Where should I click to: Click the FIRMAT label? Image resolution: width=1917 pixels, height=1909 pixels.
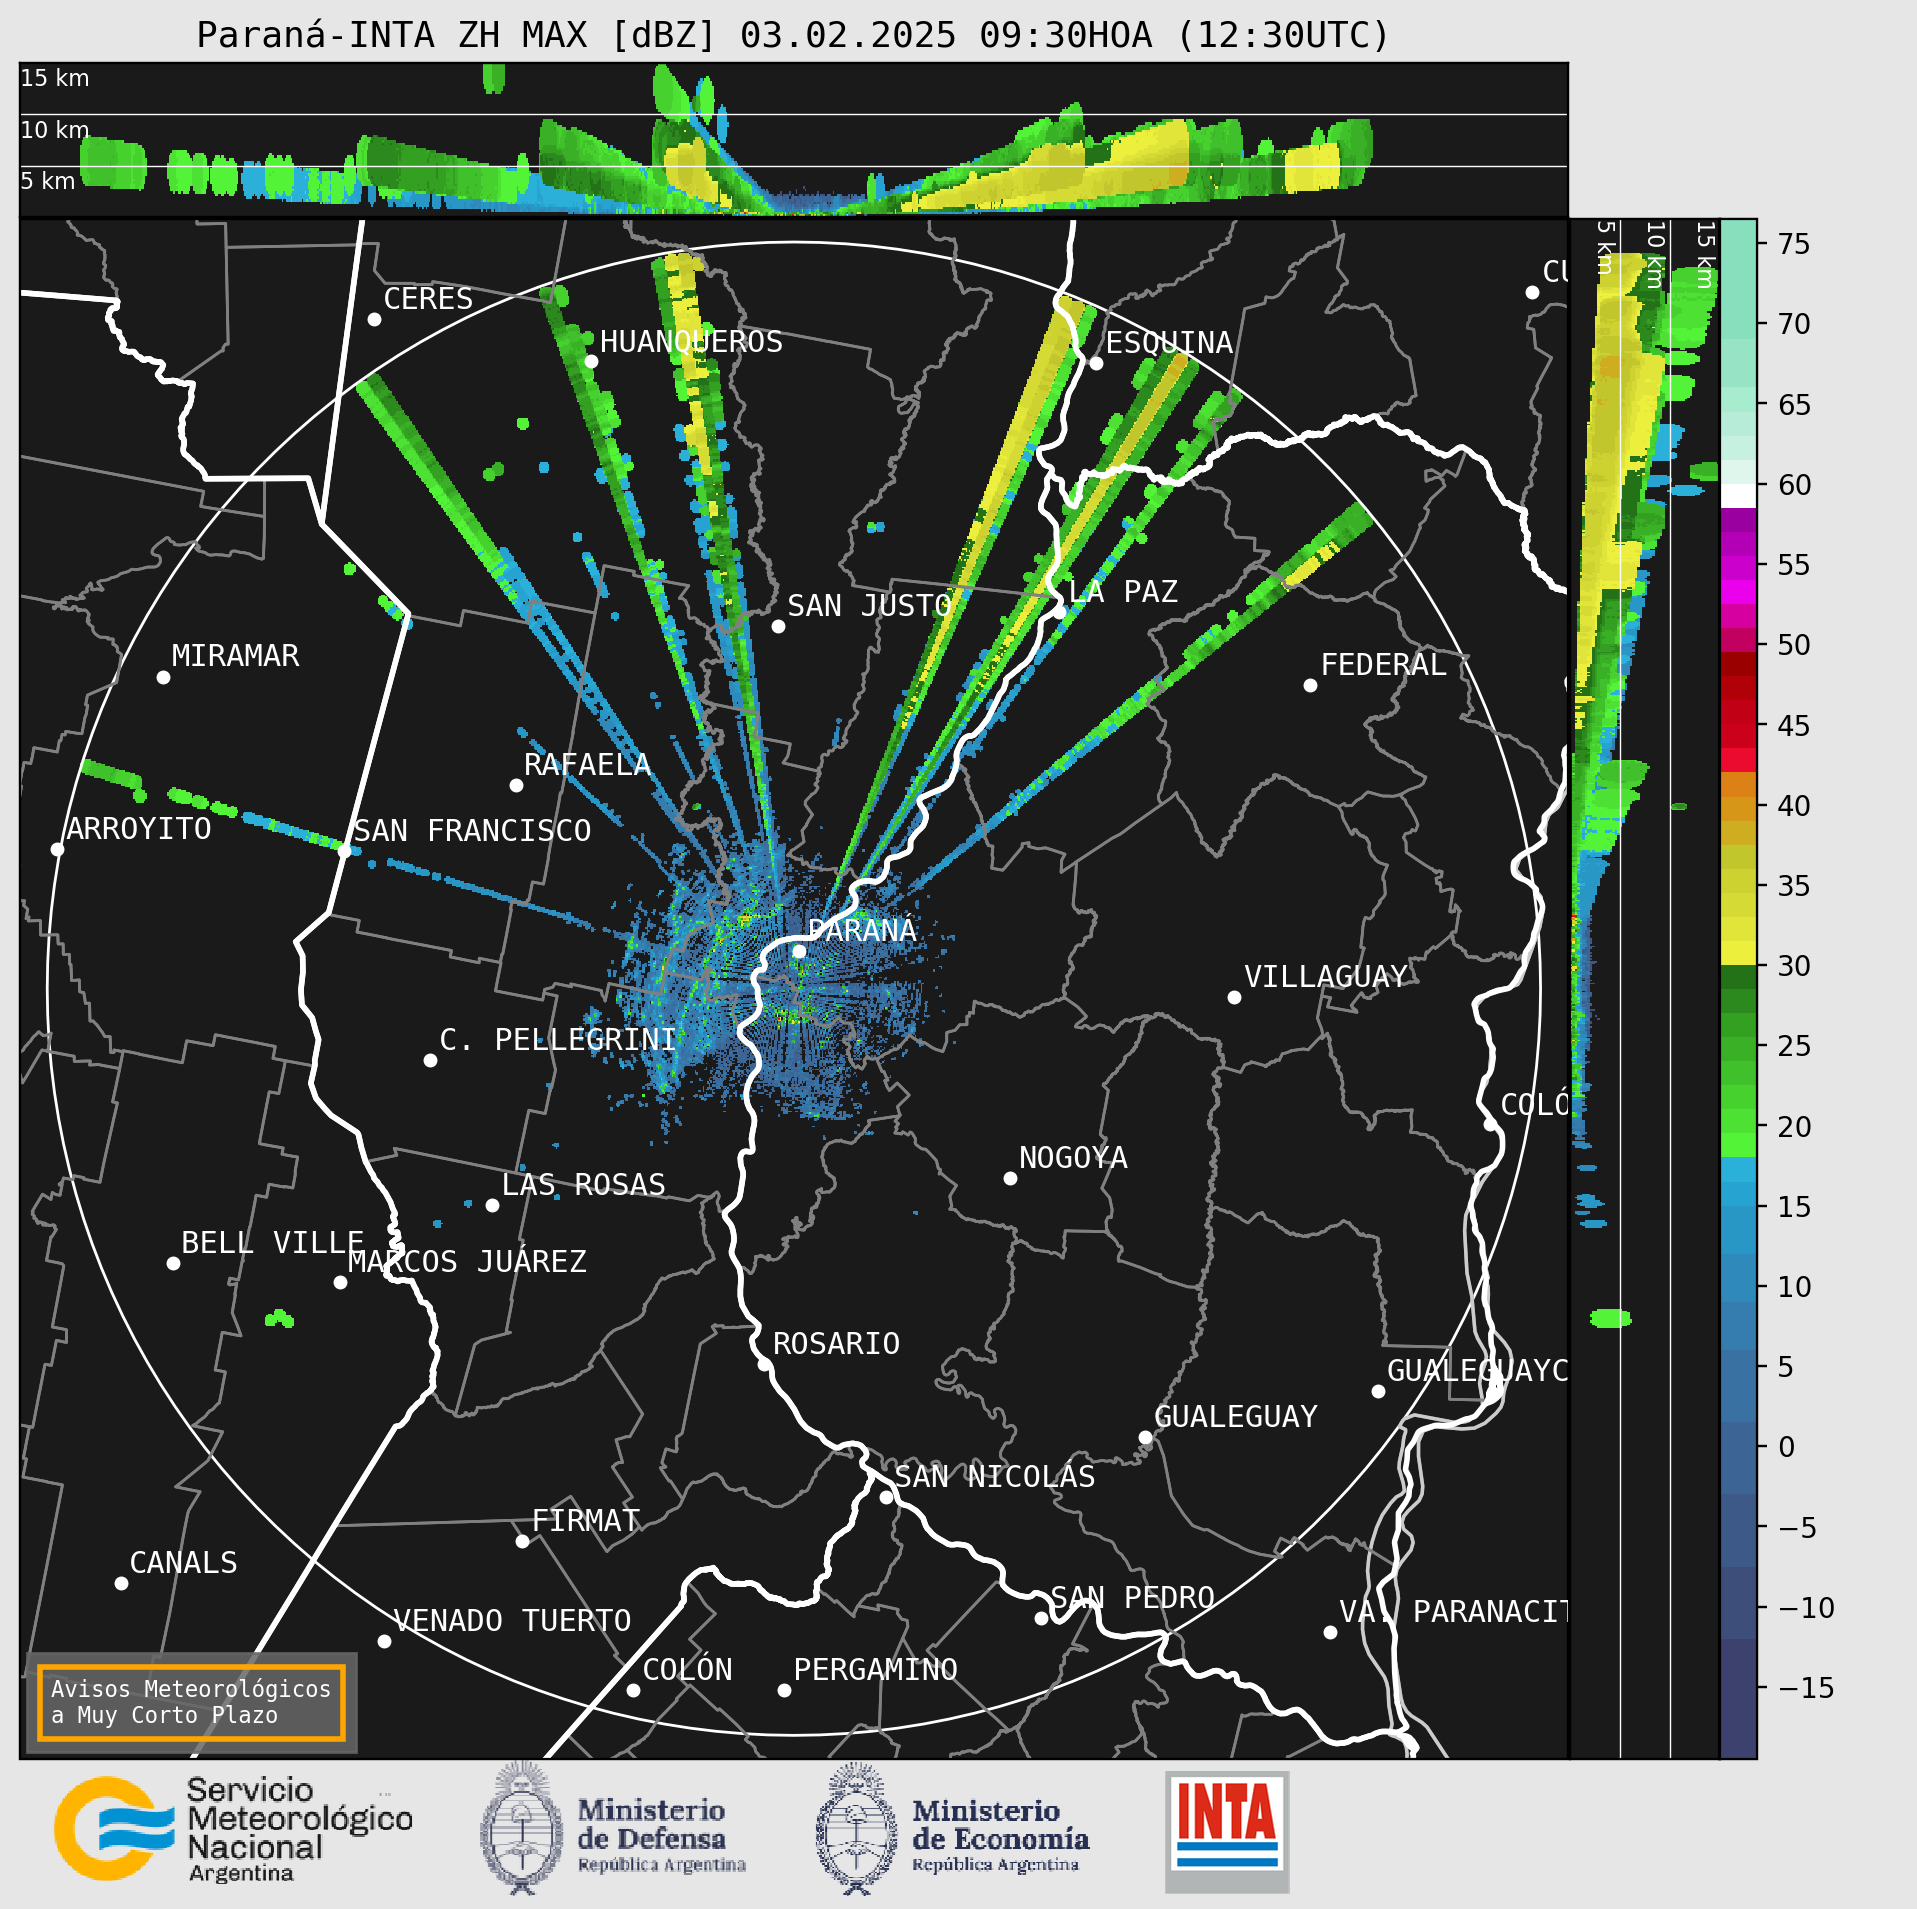(585, 1520)
